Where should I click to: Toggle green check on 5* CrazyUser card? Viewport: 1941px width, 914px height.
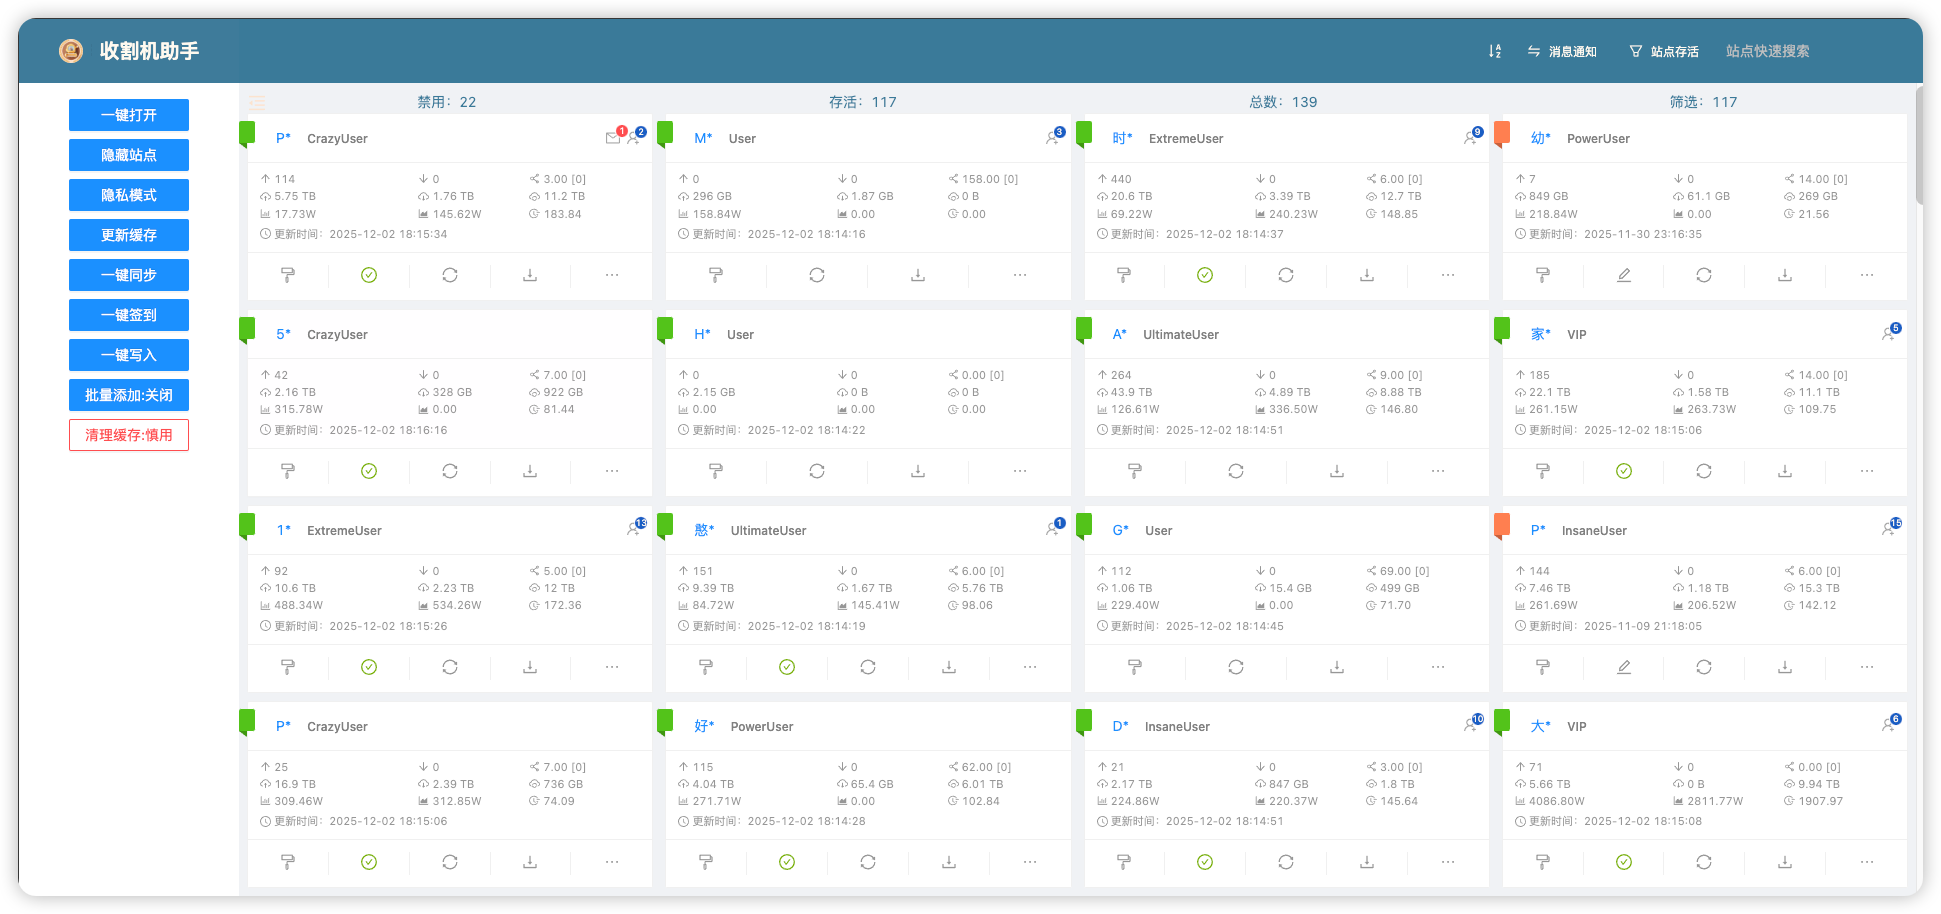pos(369,471)
